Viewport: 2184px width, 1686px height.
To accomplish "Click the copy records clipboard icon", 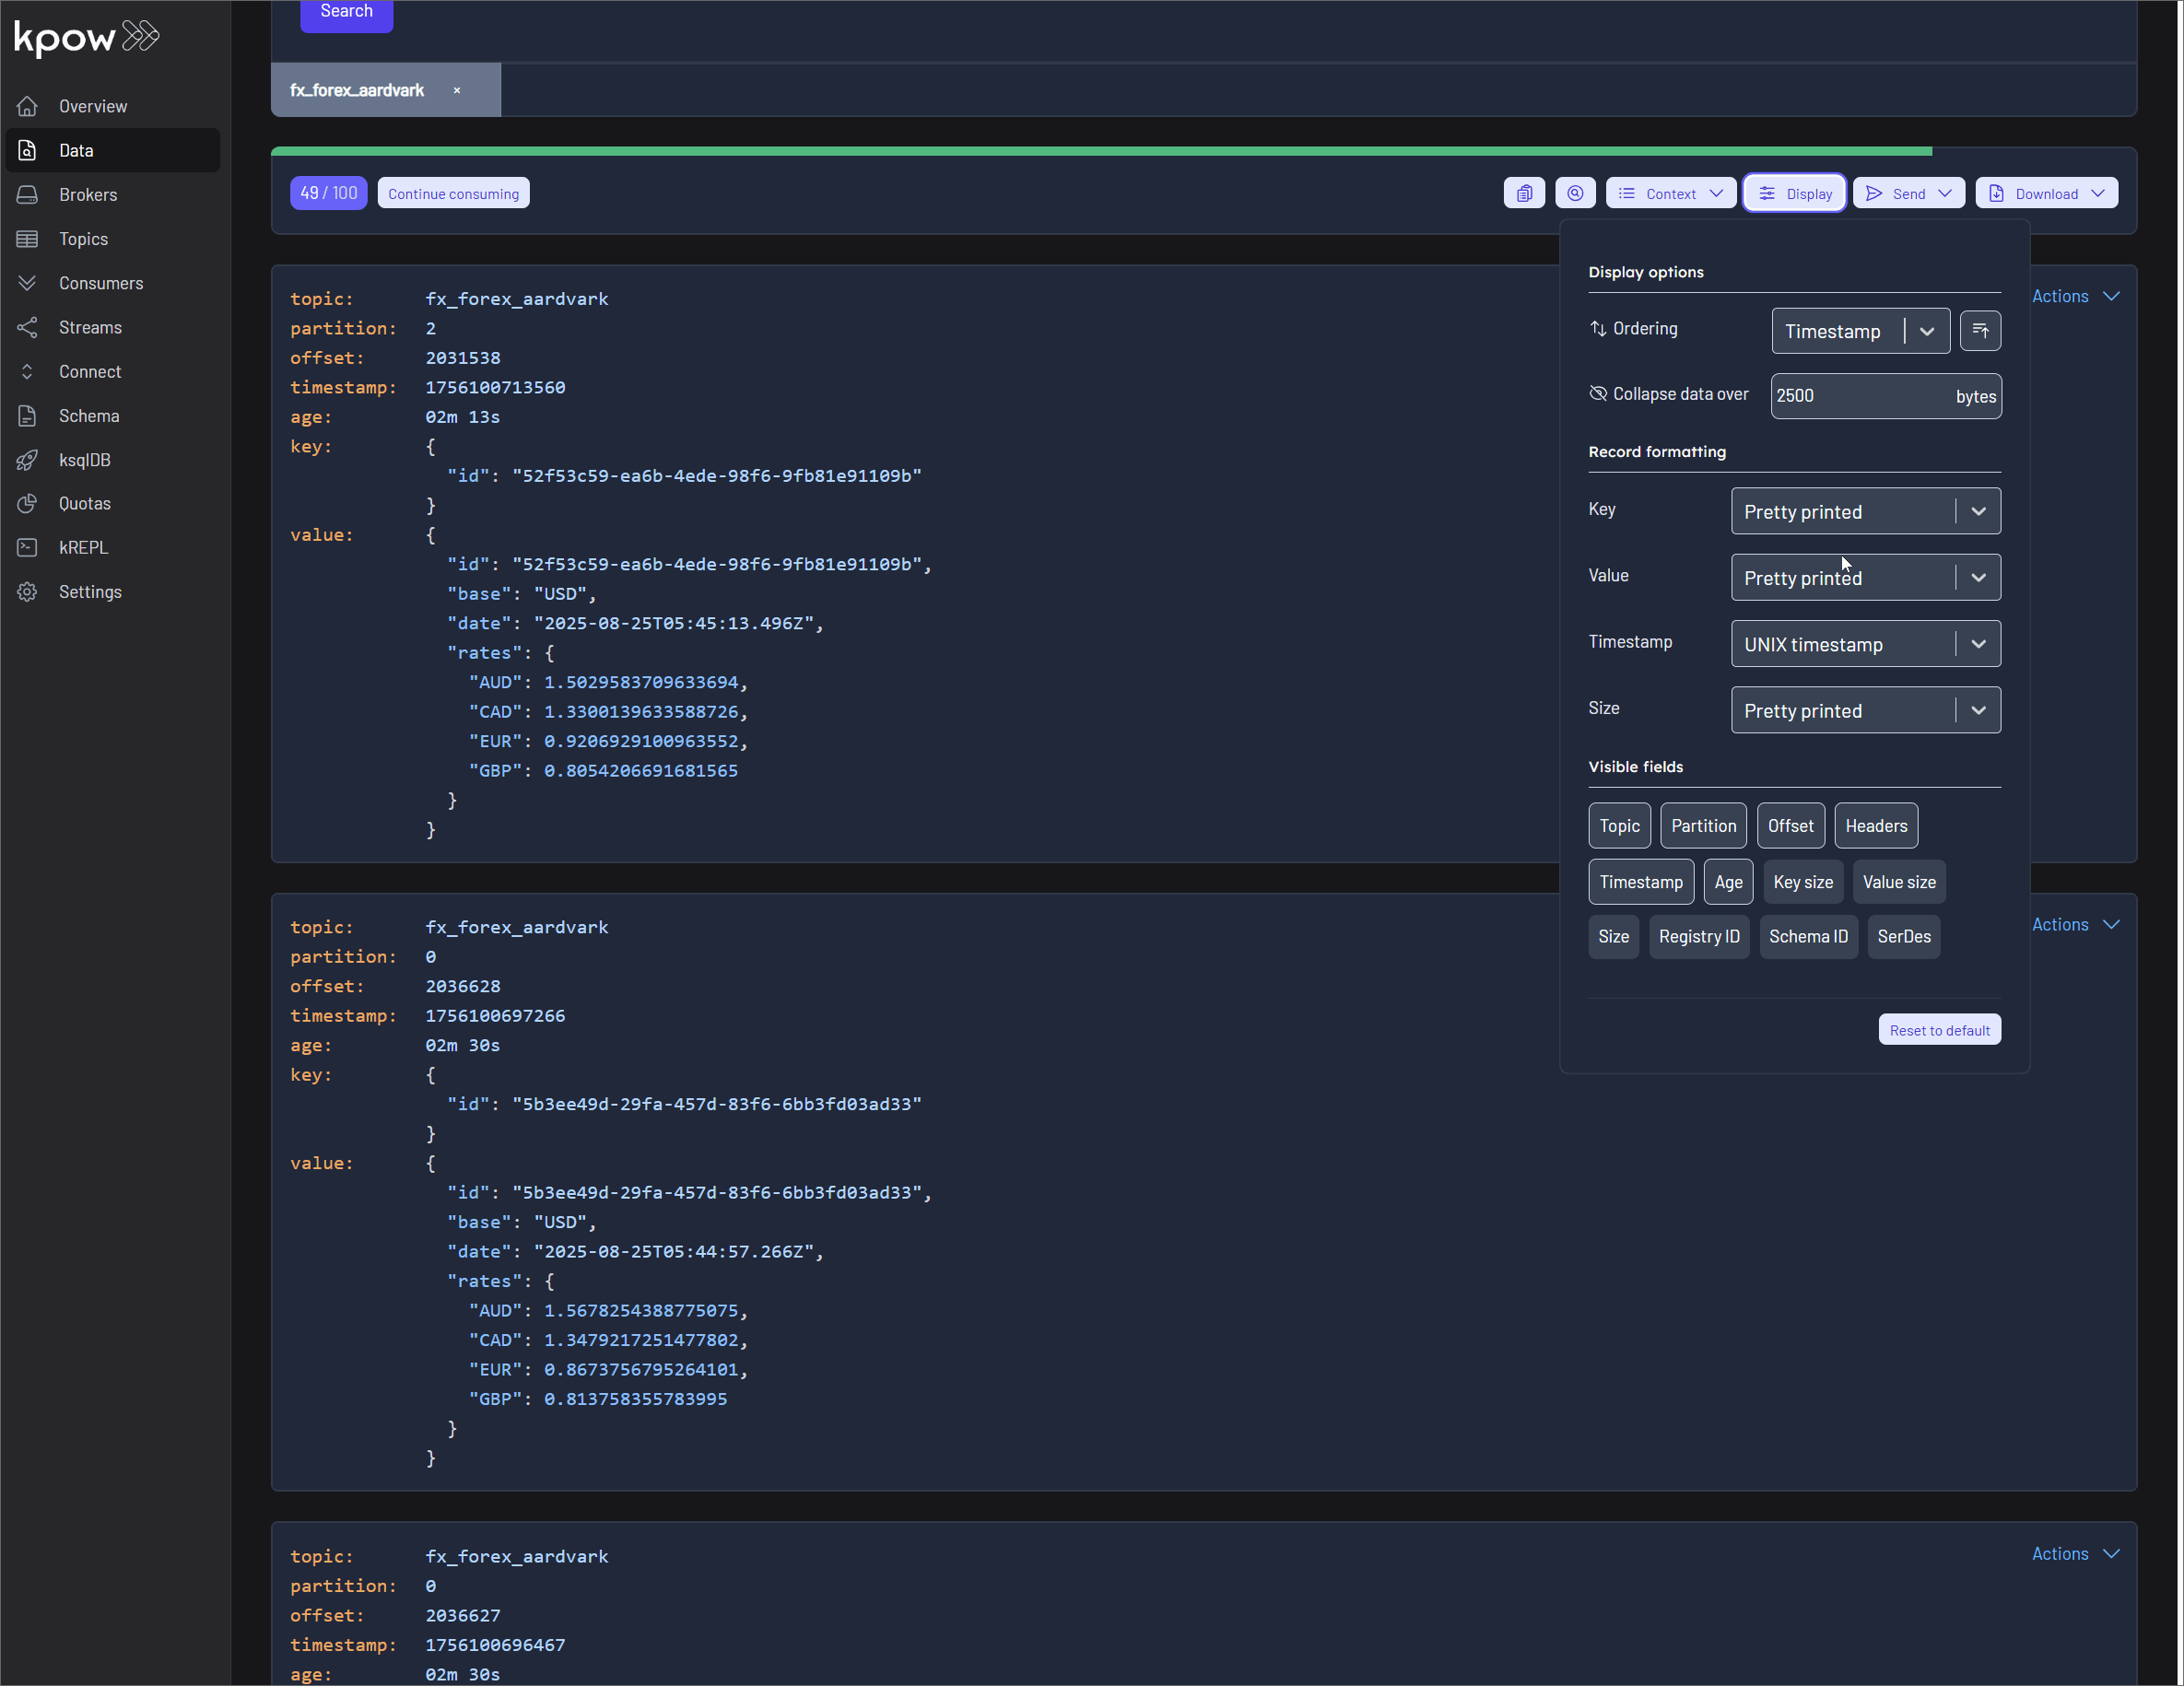I will pos(1524,192).
